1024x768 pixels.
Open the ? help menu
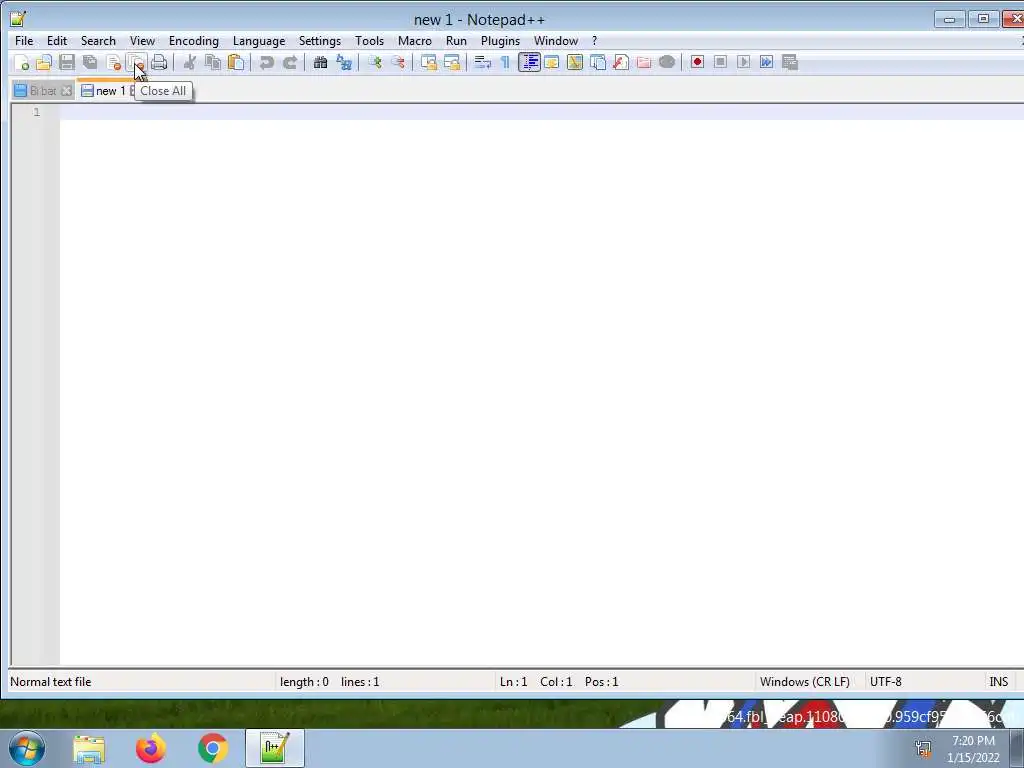(594, 40)
